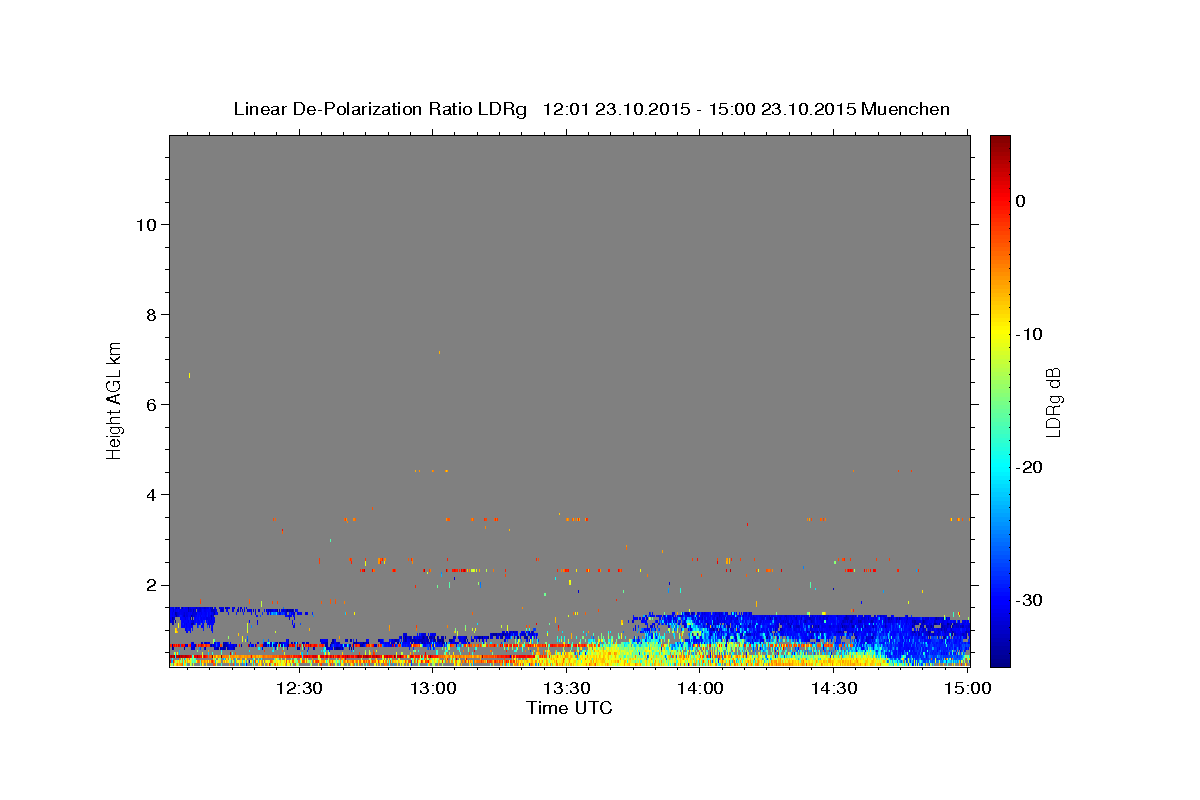Screen dimensions: 1200x800
Task: Click the yellow section of the colorbar
Action: [x=1000, y=330]
